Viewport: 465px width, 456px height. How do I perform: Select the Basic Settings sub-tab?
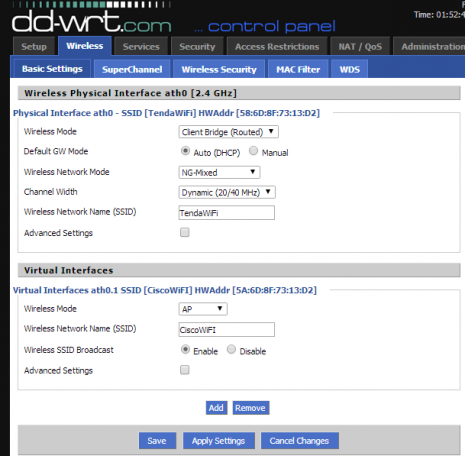52,69
